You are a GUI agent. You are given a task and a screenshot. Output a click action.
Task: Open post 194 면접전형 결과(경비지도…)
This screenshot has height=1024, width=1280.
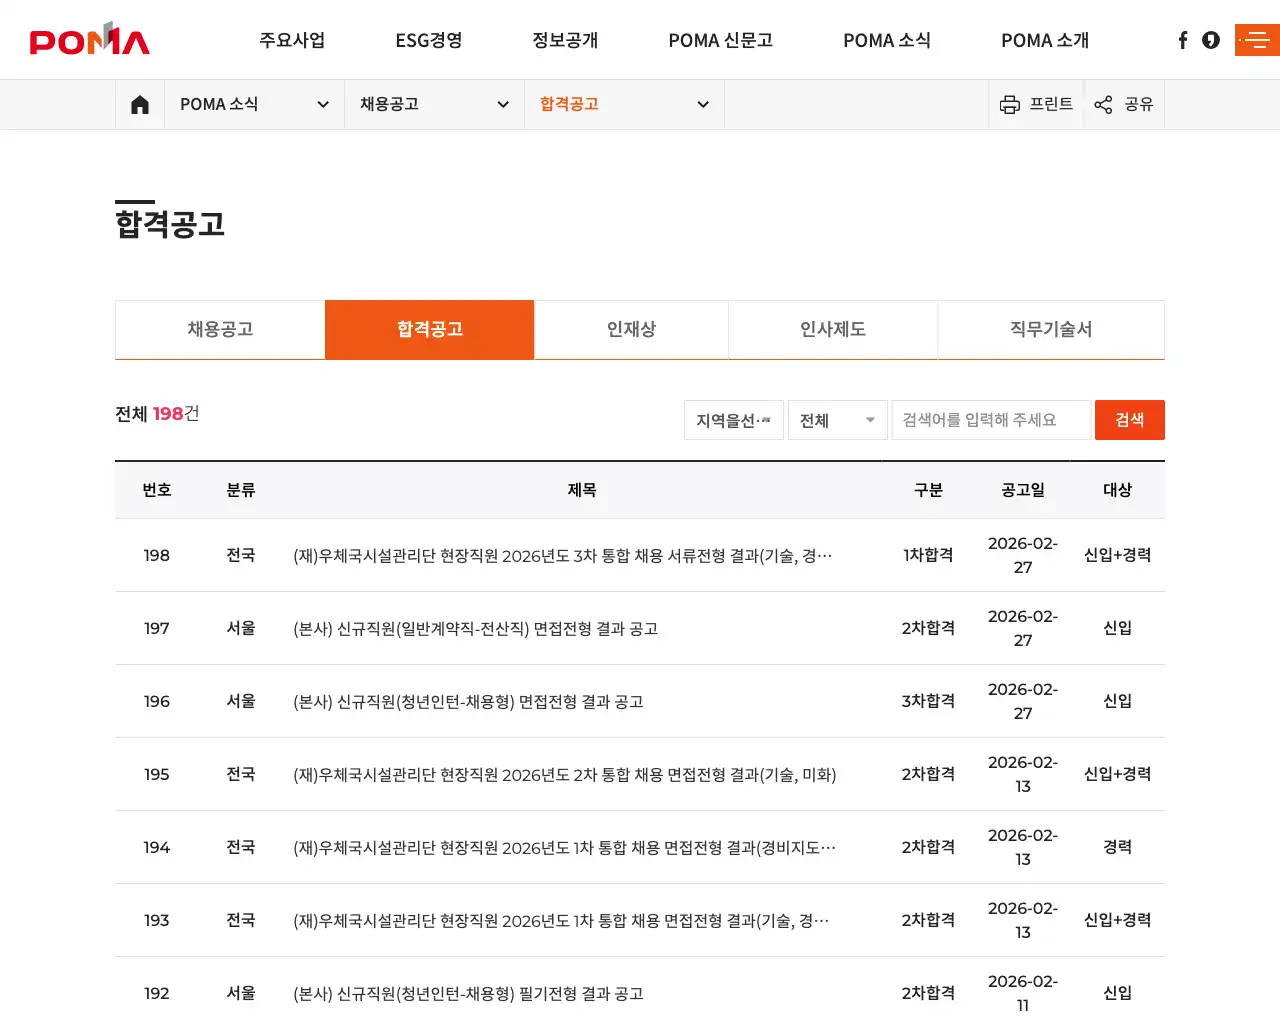point(564,847)
